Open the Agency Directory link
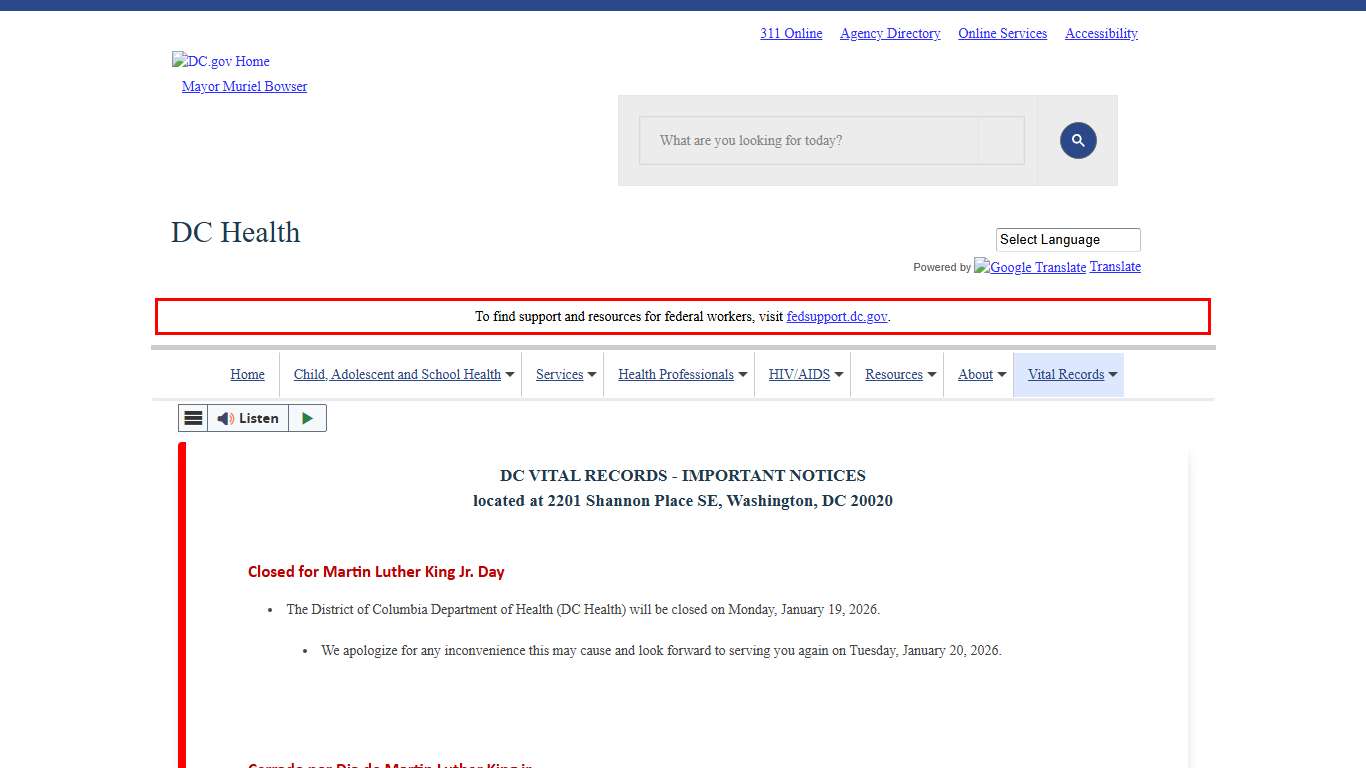Viewport: 1366px width, 768px height. (x=890, y=34)
